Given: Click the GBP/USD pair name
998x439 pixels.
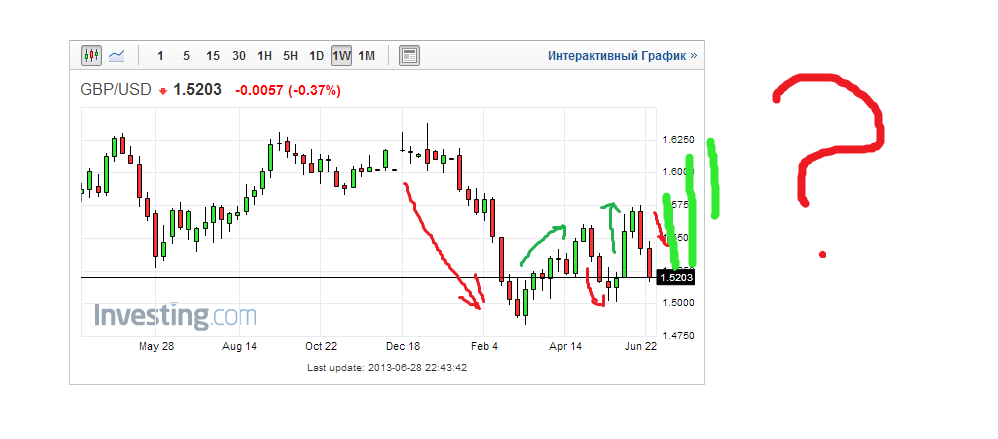Looking at the screenshot, I should [116, 90].
